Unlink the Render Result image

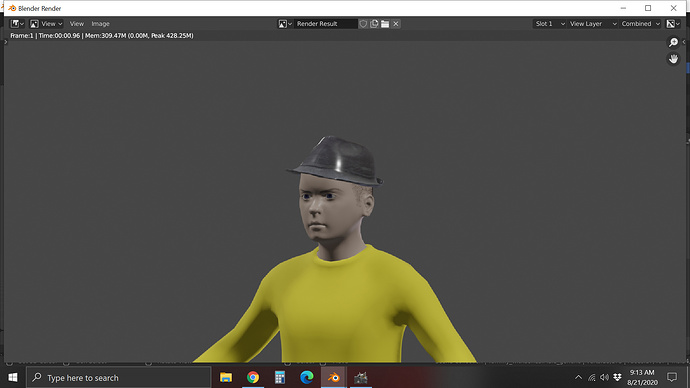tap(396, 24)
